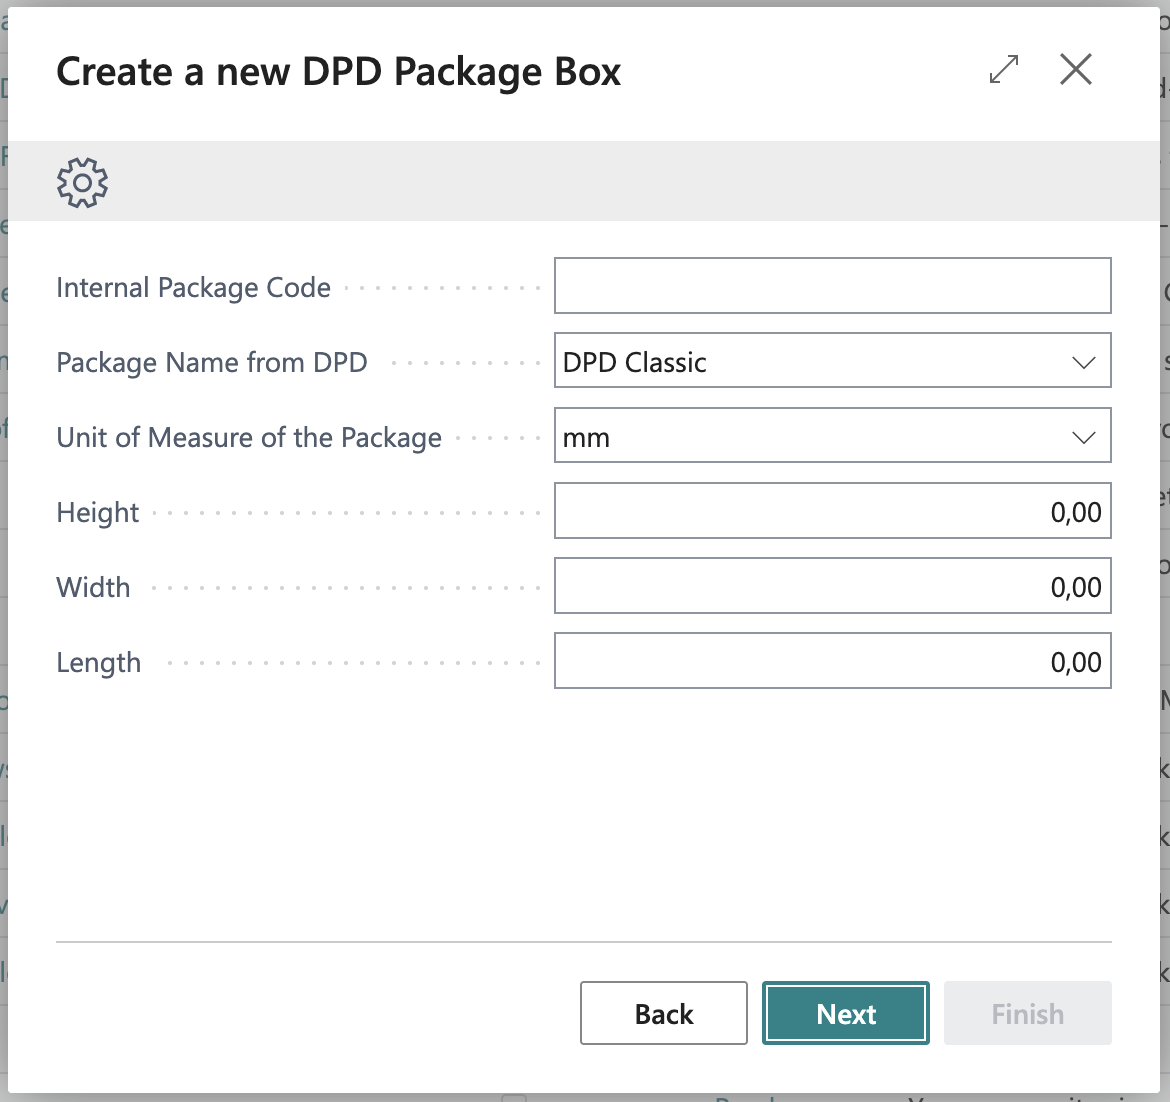
Task: Click the Height field label
Action: click(98, 513)
